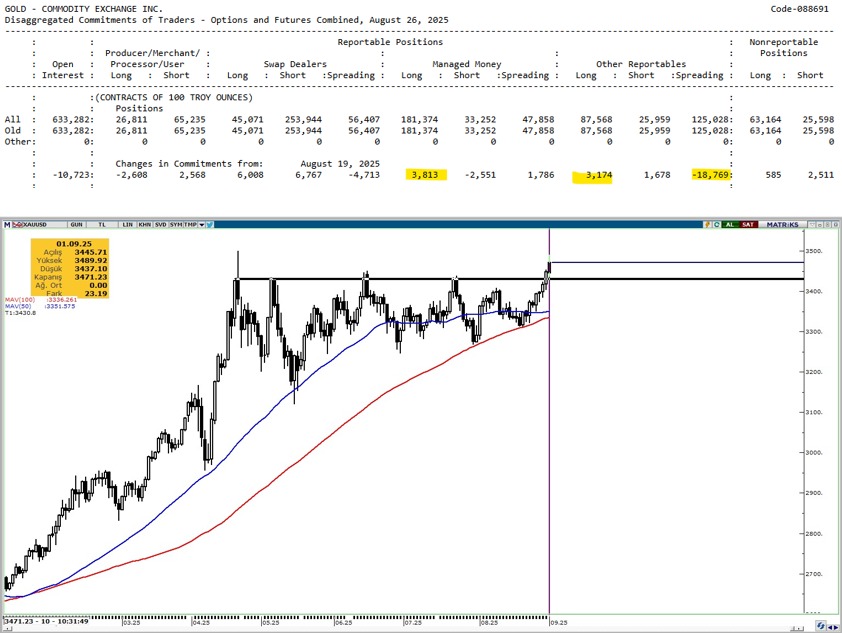This screenshot has height=633, width=842.
Task: Open the chart window menu arrow near MATRIKS
Action: coord(812,224)
